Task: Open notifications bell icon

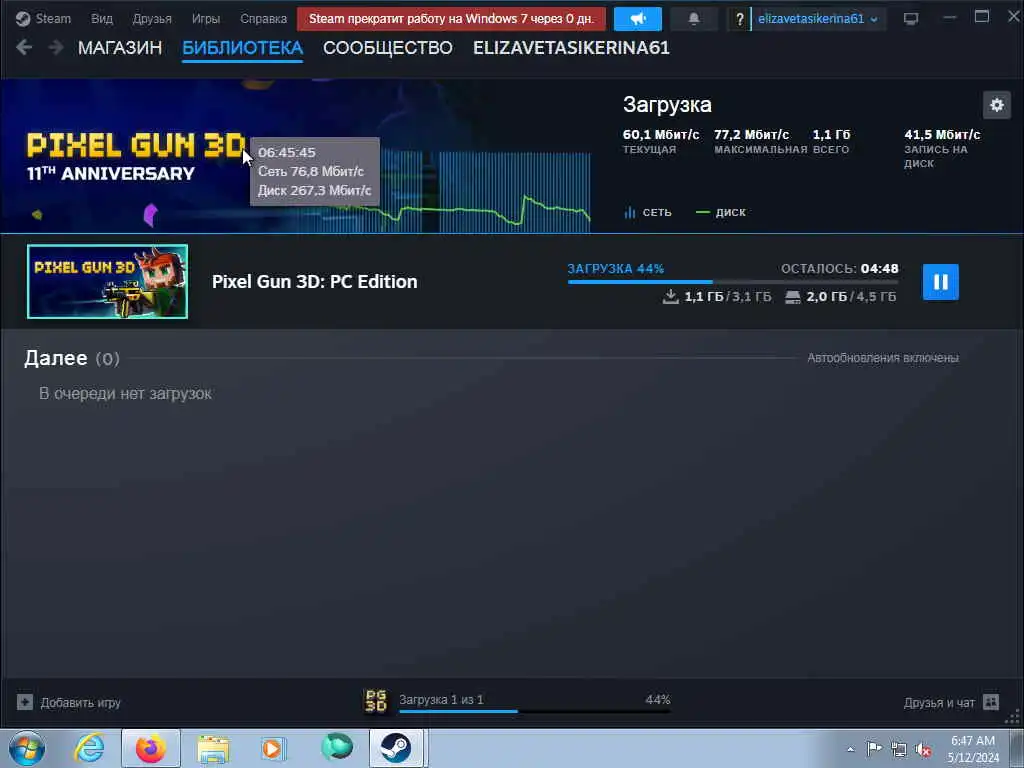Action: [x=694, y=19]
